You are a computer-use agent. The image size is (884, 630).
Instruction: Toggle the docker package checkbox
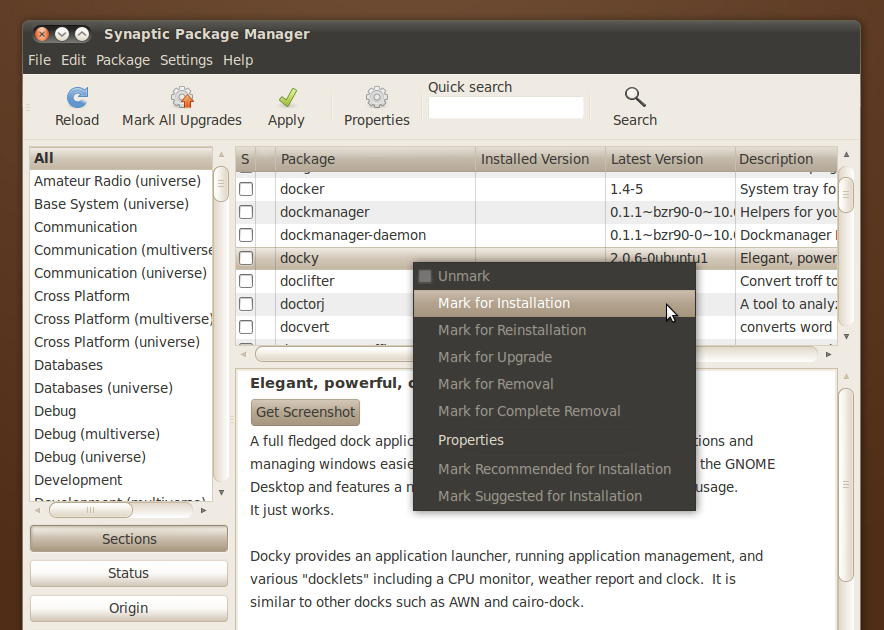pyautogui.click(x=246, y=189)
